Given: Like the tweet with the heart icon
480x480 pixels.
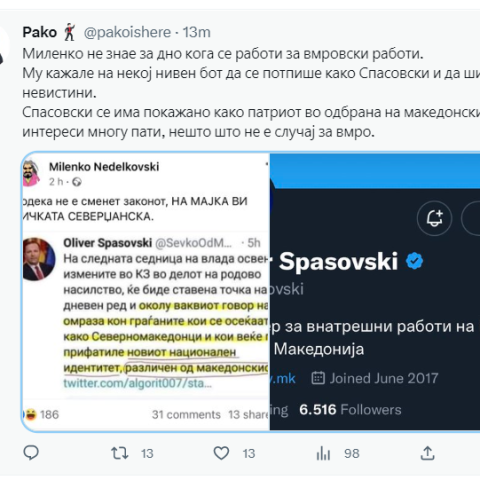Looking at the screenshot, I should [x=221, y=453].
